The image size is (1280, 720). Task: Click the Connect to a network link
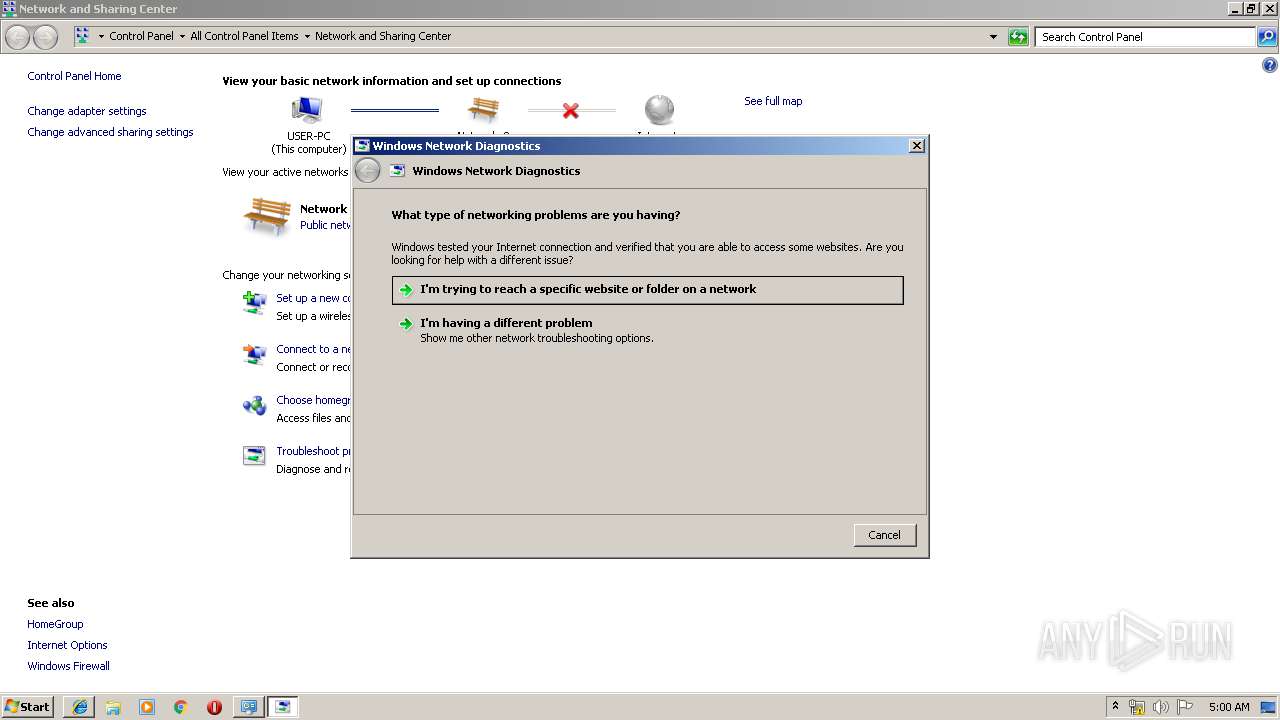tap(313, 349)
